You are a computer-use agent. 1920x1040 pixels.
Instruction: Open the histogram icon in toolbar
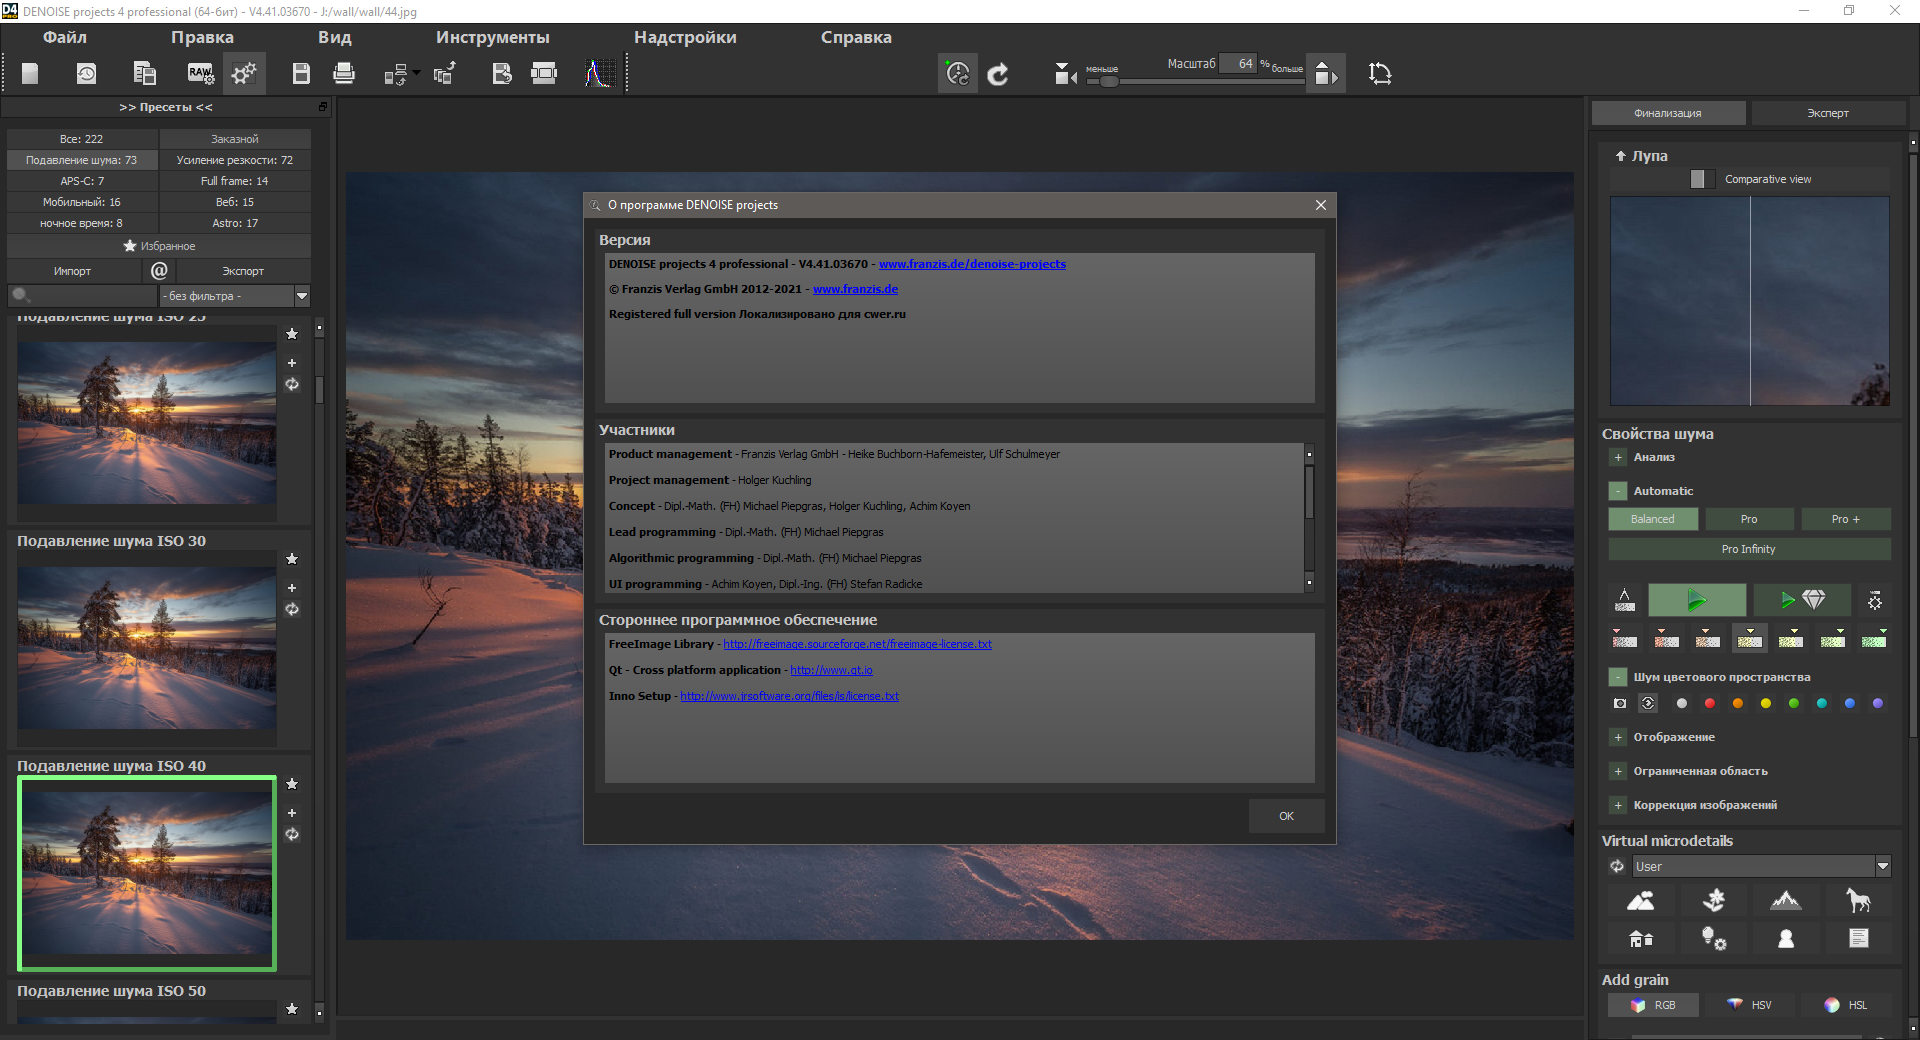pos(599,73)
